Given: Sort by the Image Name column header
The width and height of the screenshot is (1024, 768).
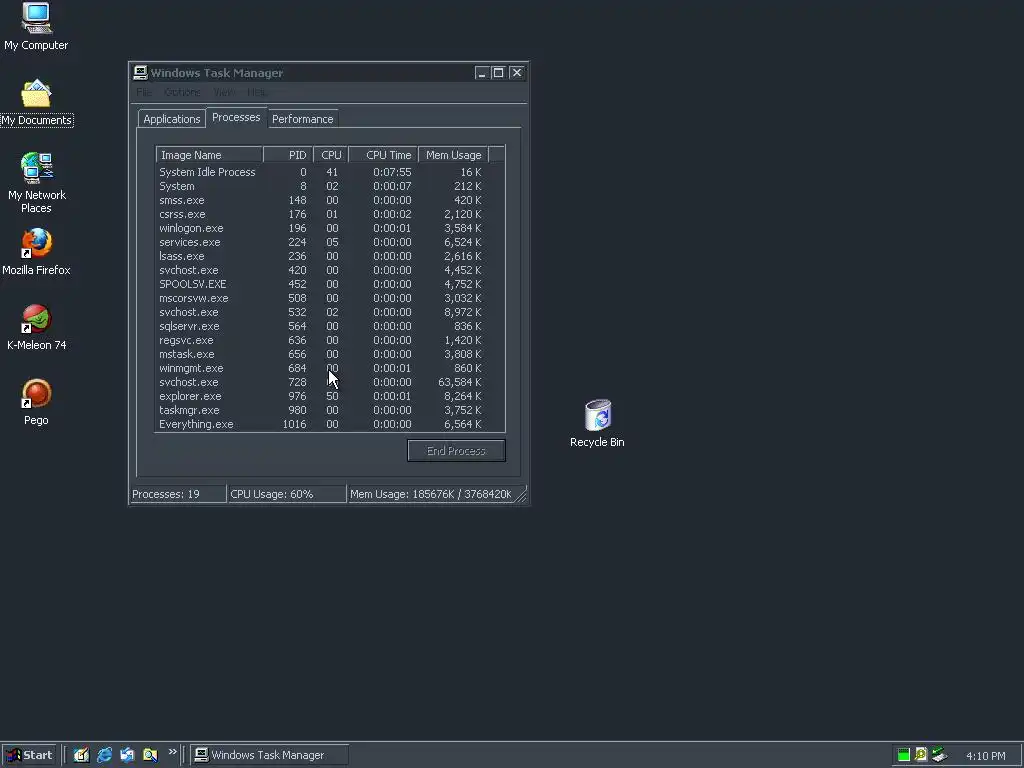Looking at the screenshot, I should point(209,155).
